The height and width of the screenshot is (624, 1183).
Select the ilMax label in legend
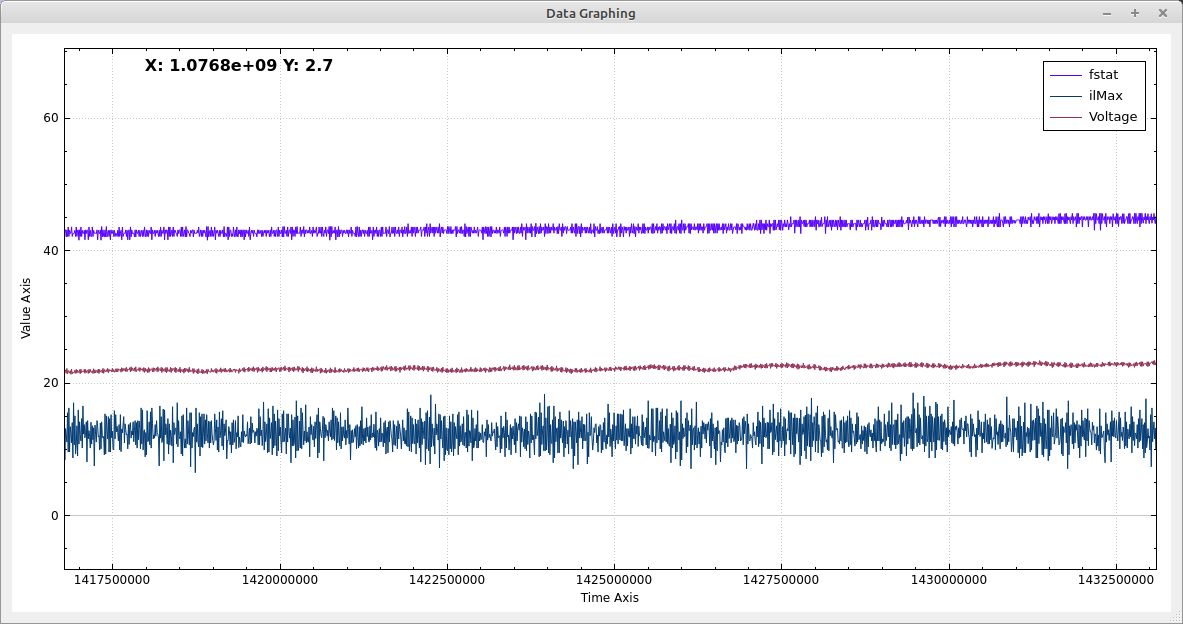tap(1105, 96)
